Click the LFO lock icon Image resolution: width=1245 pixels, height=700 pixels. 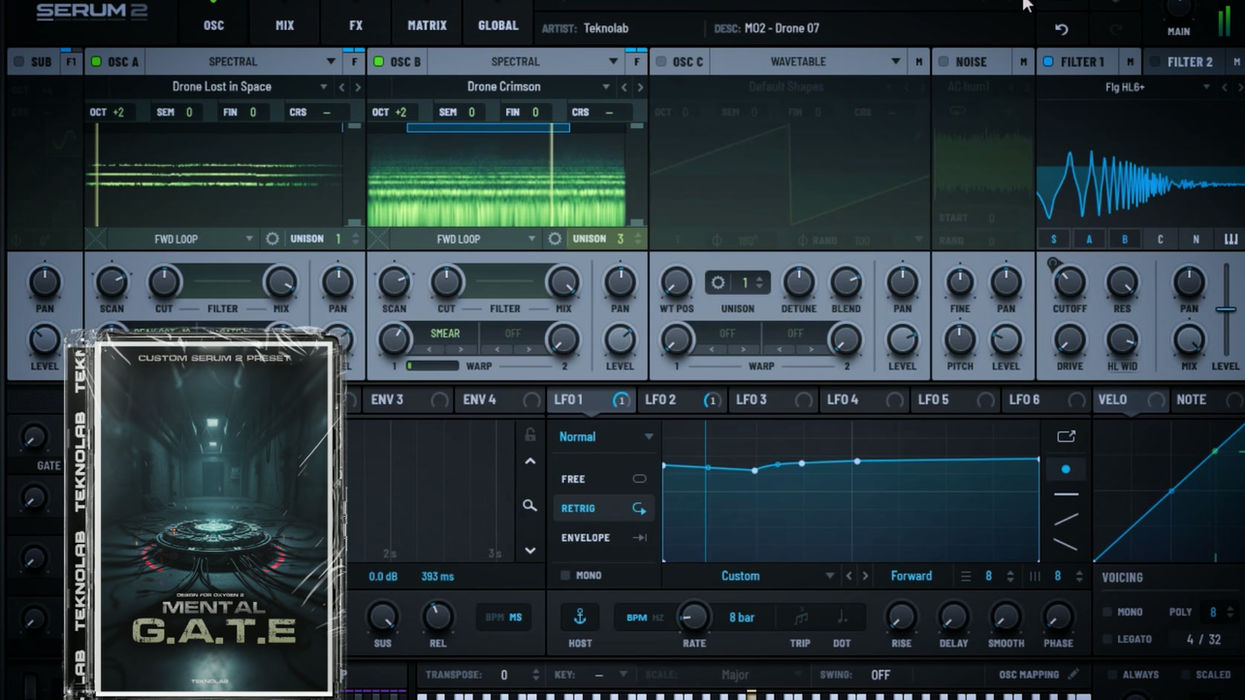click(x=530, y=434)
